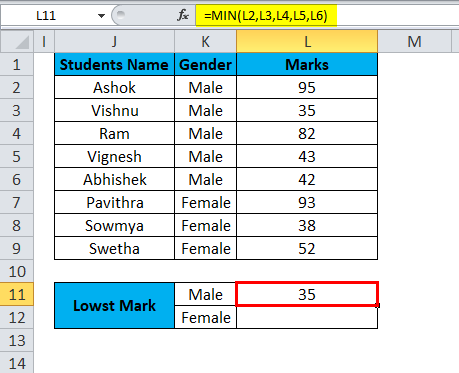459x373 pixels.
Task: Click the formula bar with =MIN formula
Action: click(327, 16)
